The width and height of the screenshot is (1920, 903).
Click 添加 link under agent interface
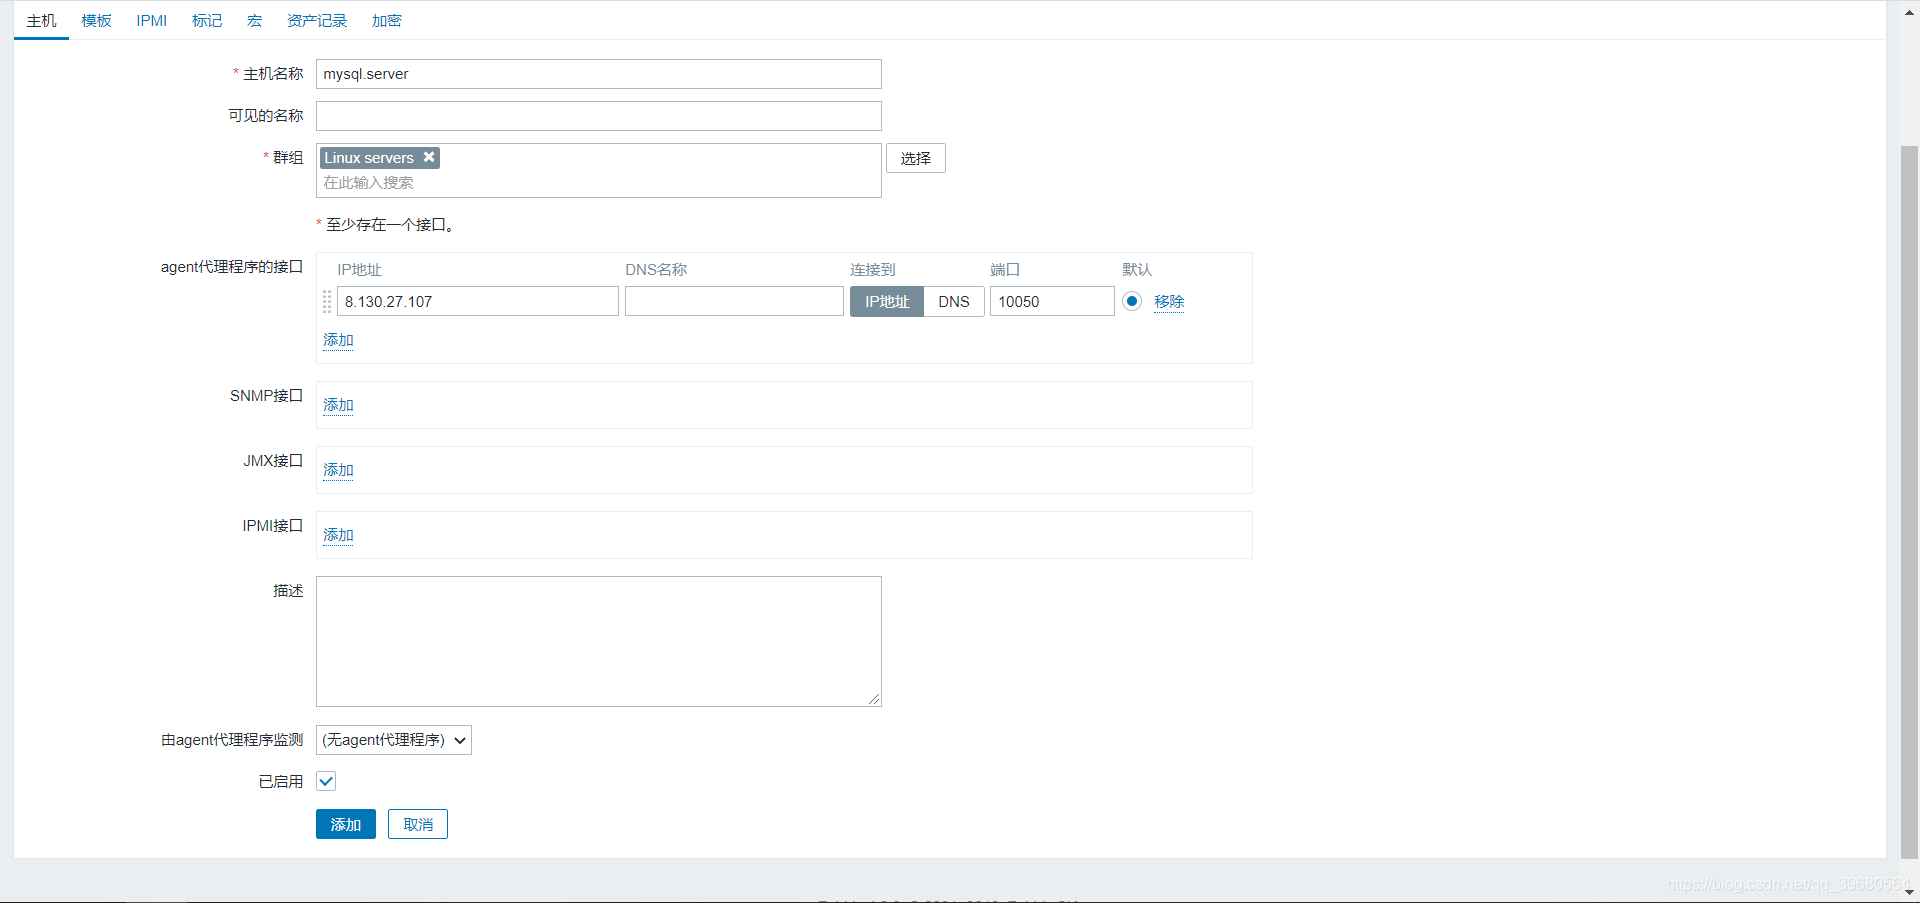(x=338, y=340)
